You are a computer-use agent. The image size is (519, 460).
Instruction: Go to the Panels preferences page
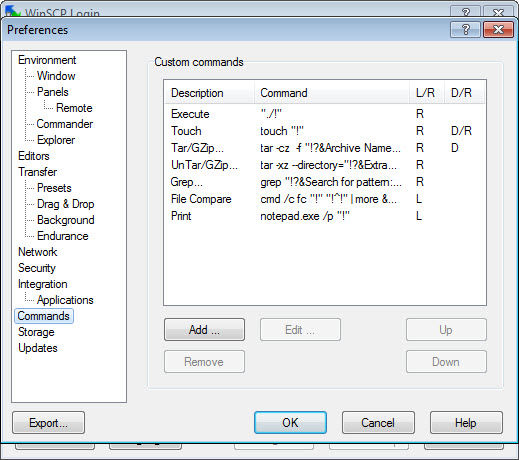(x=53, y=92)
